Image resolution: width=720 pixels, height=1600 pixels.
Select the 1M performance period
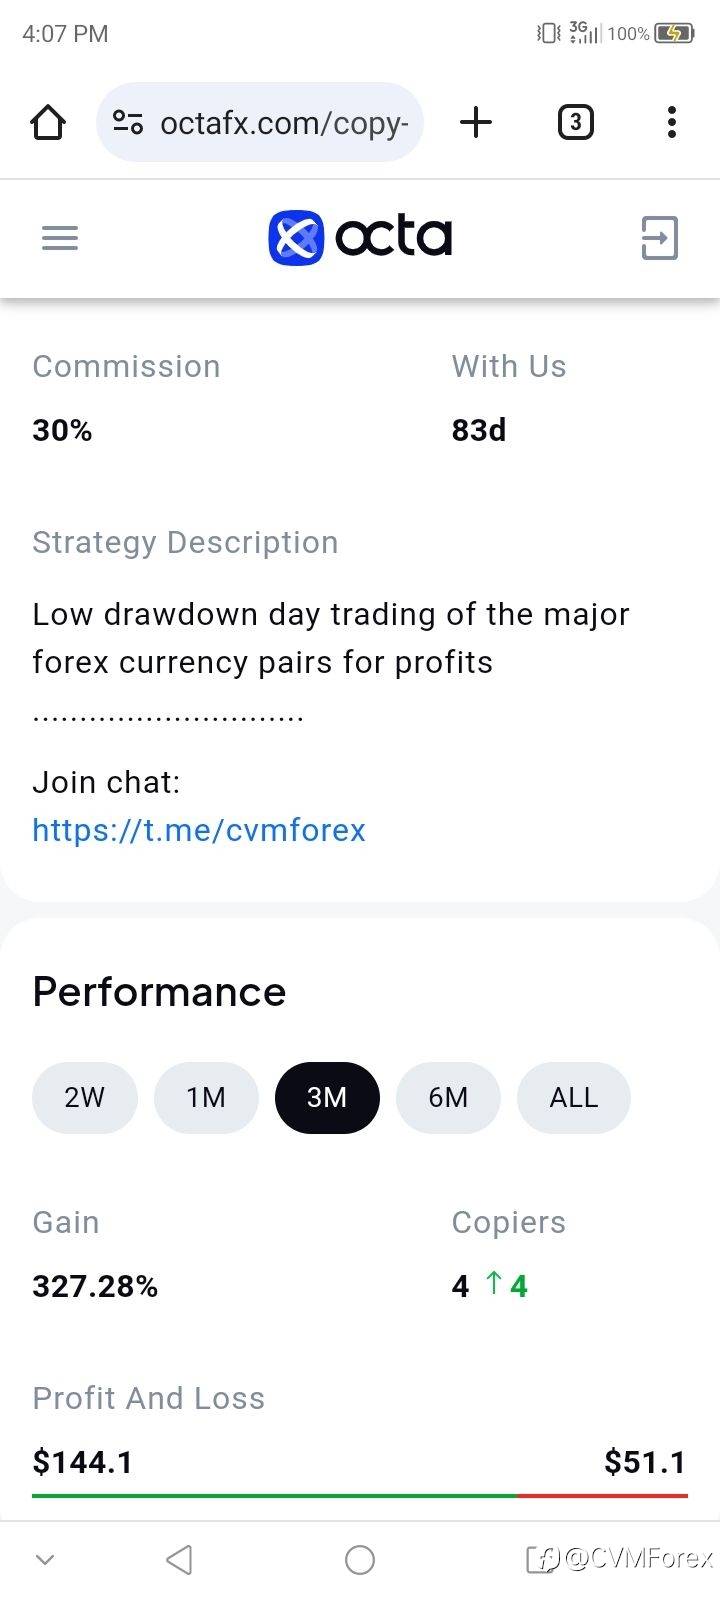[206, 1098]
